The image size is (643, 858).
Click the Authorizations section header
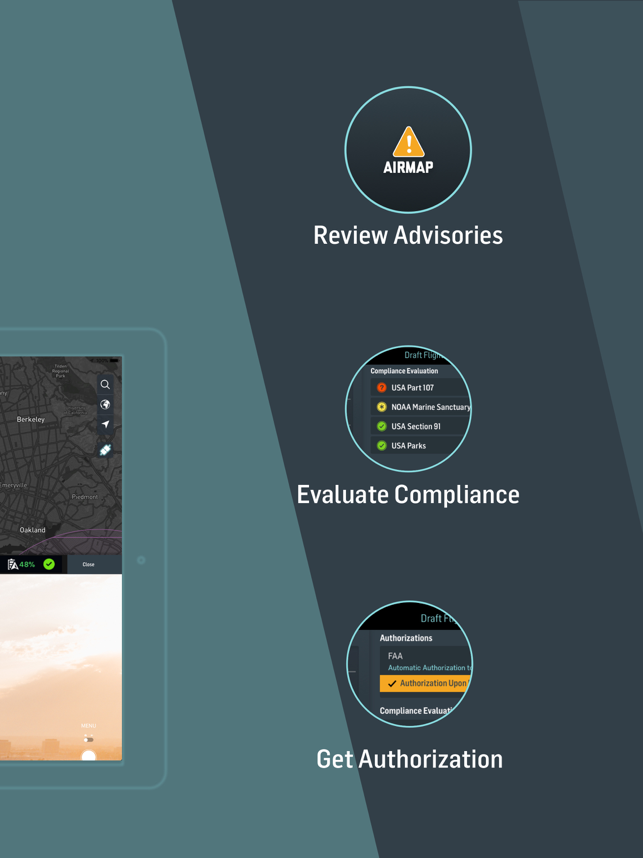pos(406,638)
